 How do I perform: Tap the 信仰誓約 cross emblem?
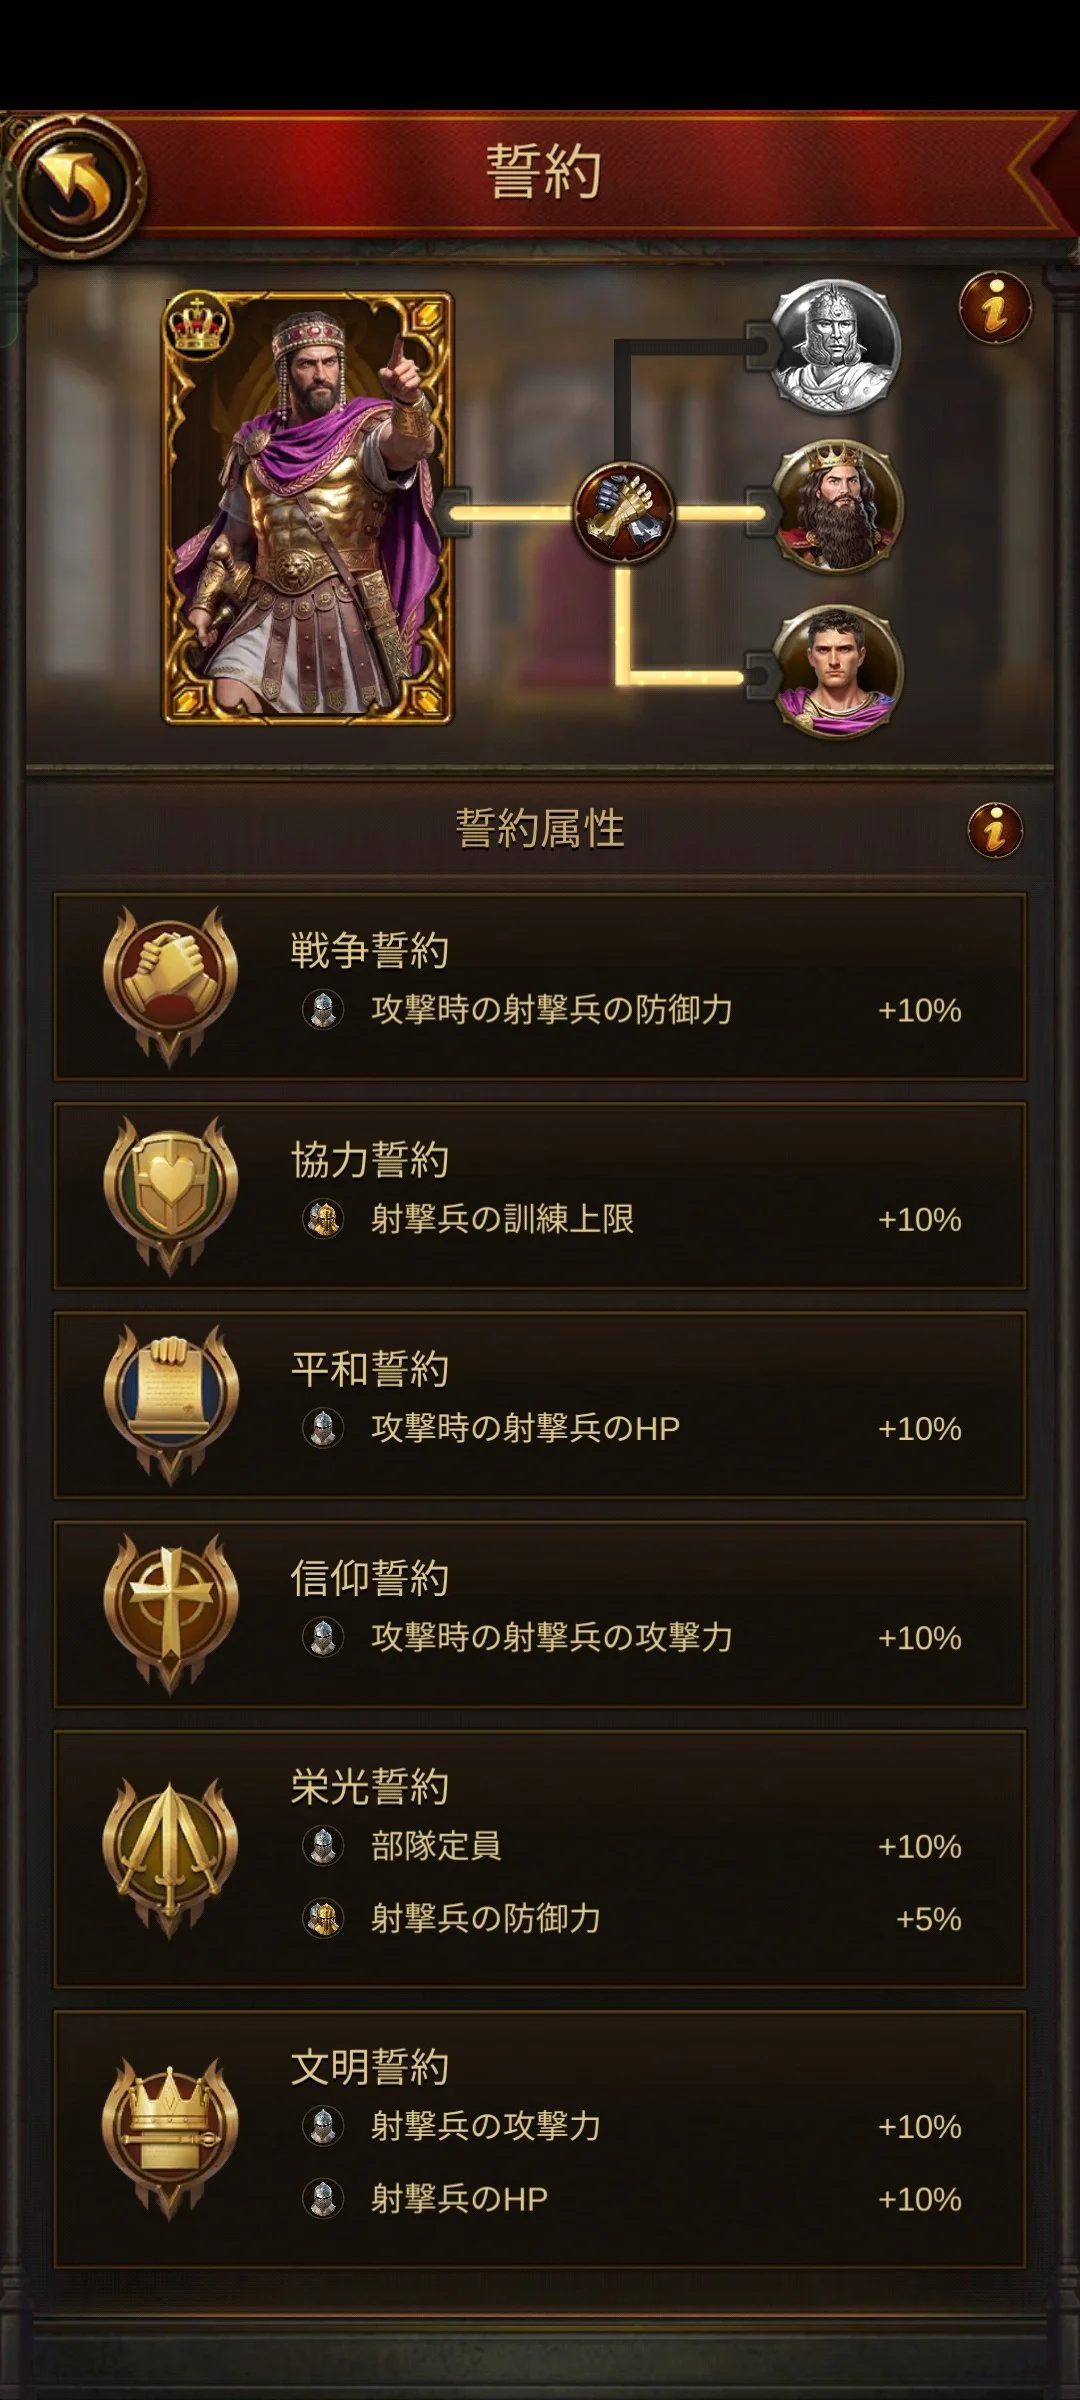tap(170, 1613)
